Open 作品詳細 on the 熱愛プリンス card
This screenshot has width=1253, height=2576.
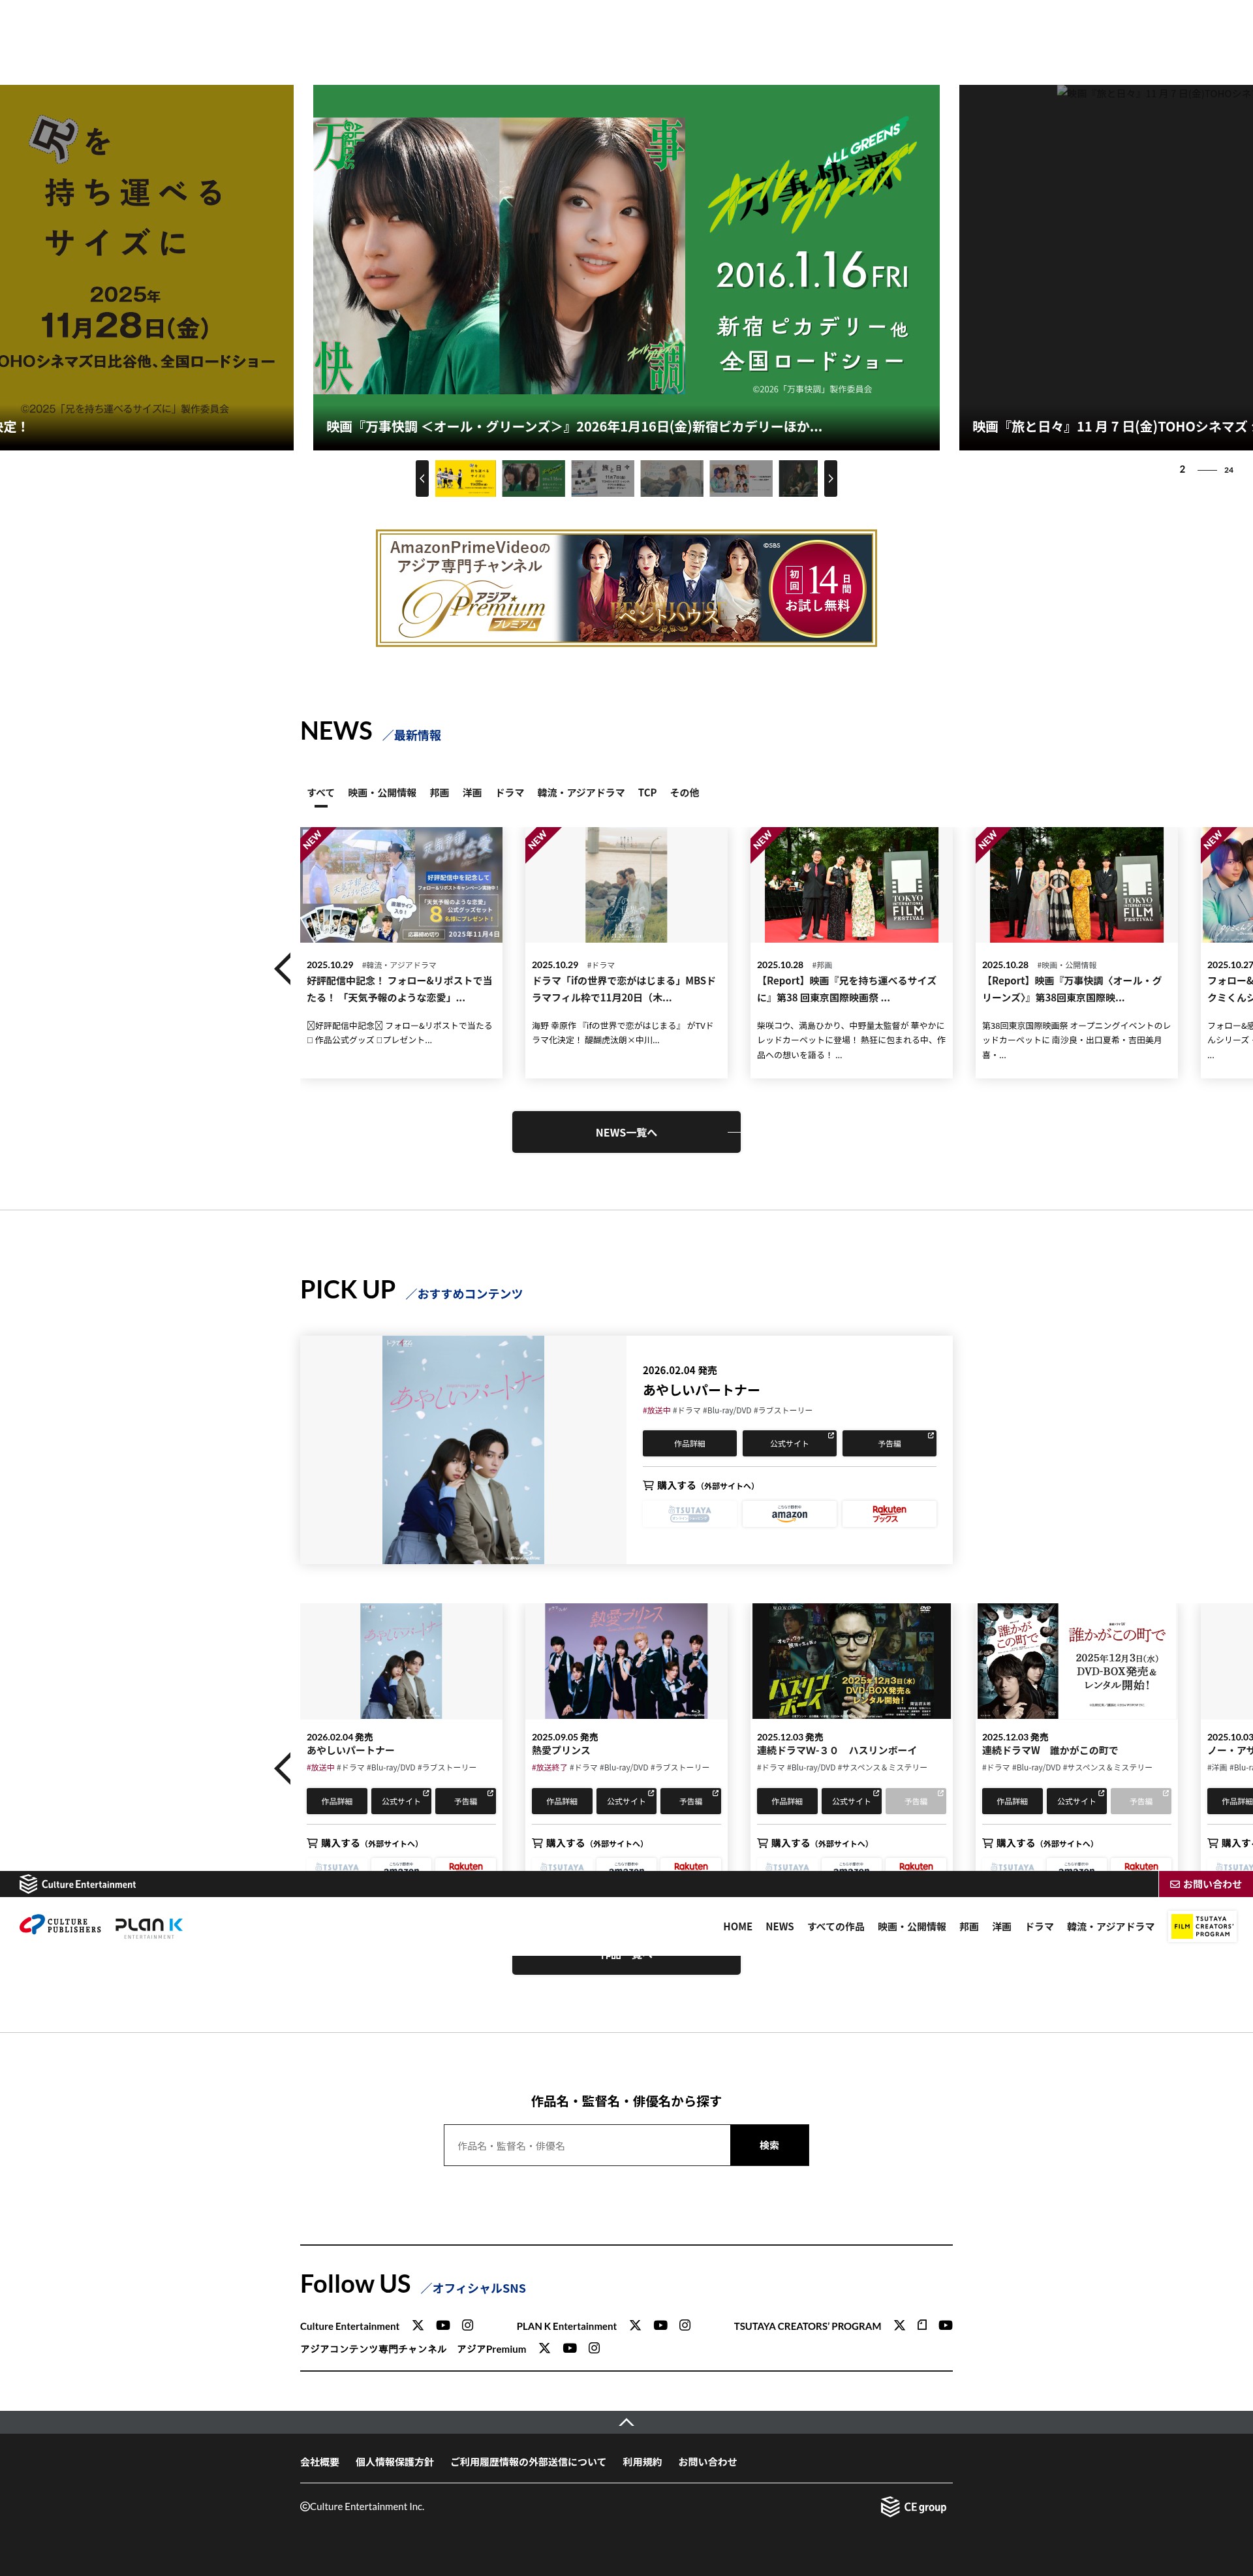561,1801
